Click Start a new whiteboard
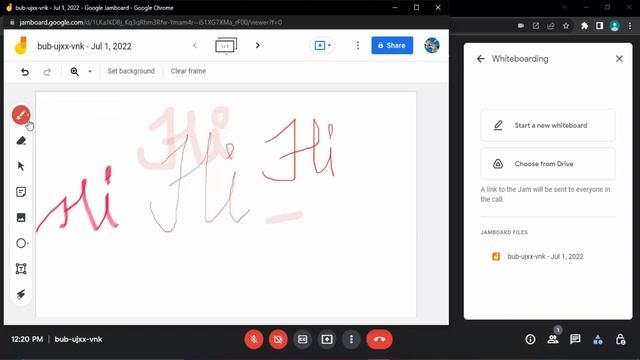The image size is (640, 360). (548, 125)
